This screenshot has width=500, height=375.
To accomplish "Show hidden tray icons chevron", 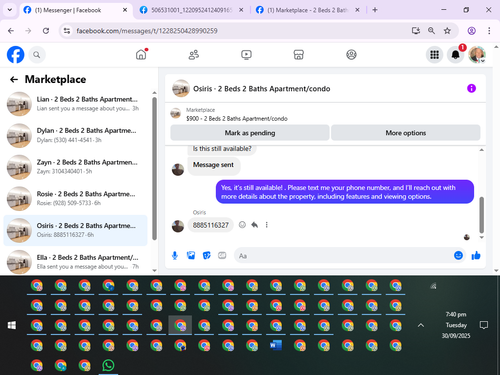I will click(421, 325).
